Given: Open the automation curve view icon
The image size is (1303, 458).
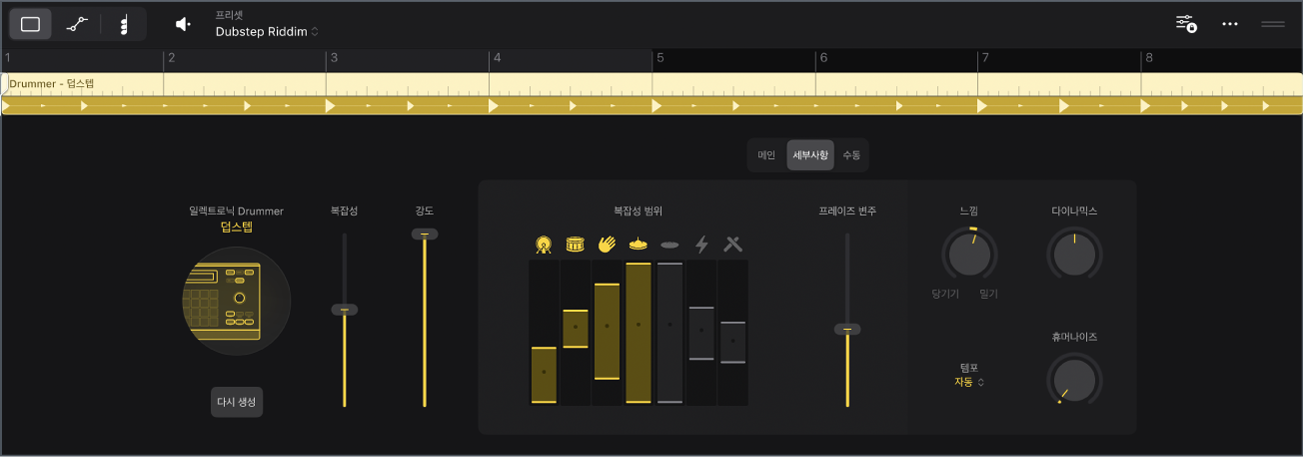Looking at the screenshot, I should [77, 24].
